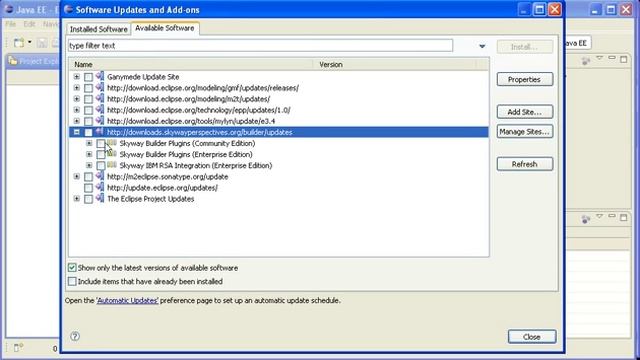Viewport: 640px width, 360px height.
Task: Click the Ganymede Update Site site icon
Action: pyautogui.click(x=100, y=76)
